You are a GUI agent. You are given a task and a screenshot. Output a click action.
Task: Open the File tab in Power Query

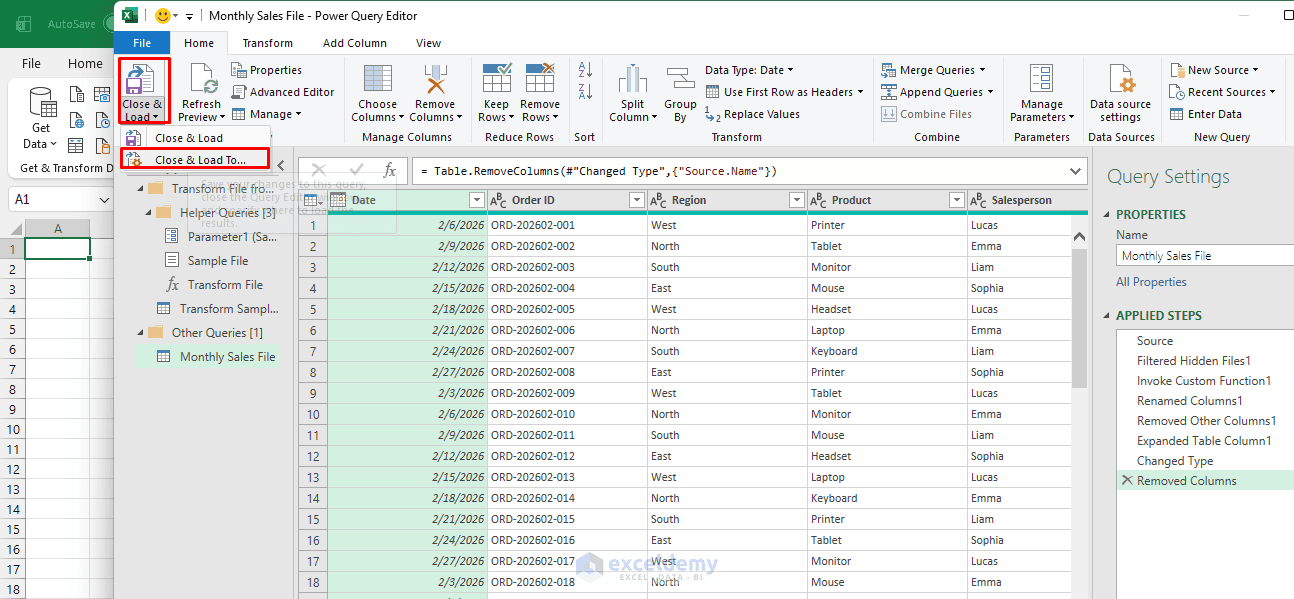(142, 43)
